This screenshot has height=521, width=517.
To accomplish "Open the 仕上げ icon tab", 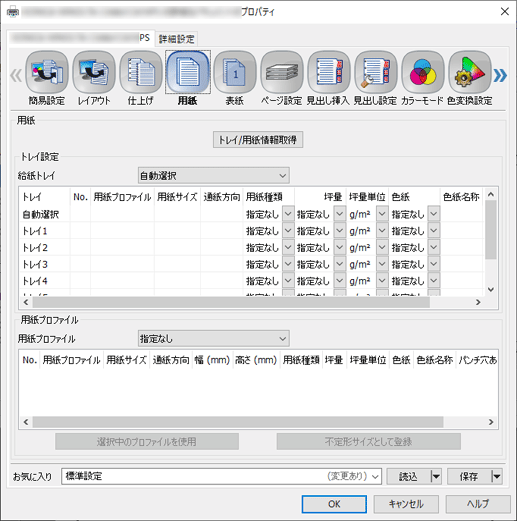I will coord(141,78).
